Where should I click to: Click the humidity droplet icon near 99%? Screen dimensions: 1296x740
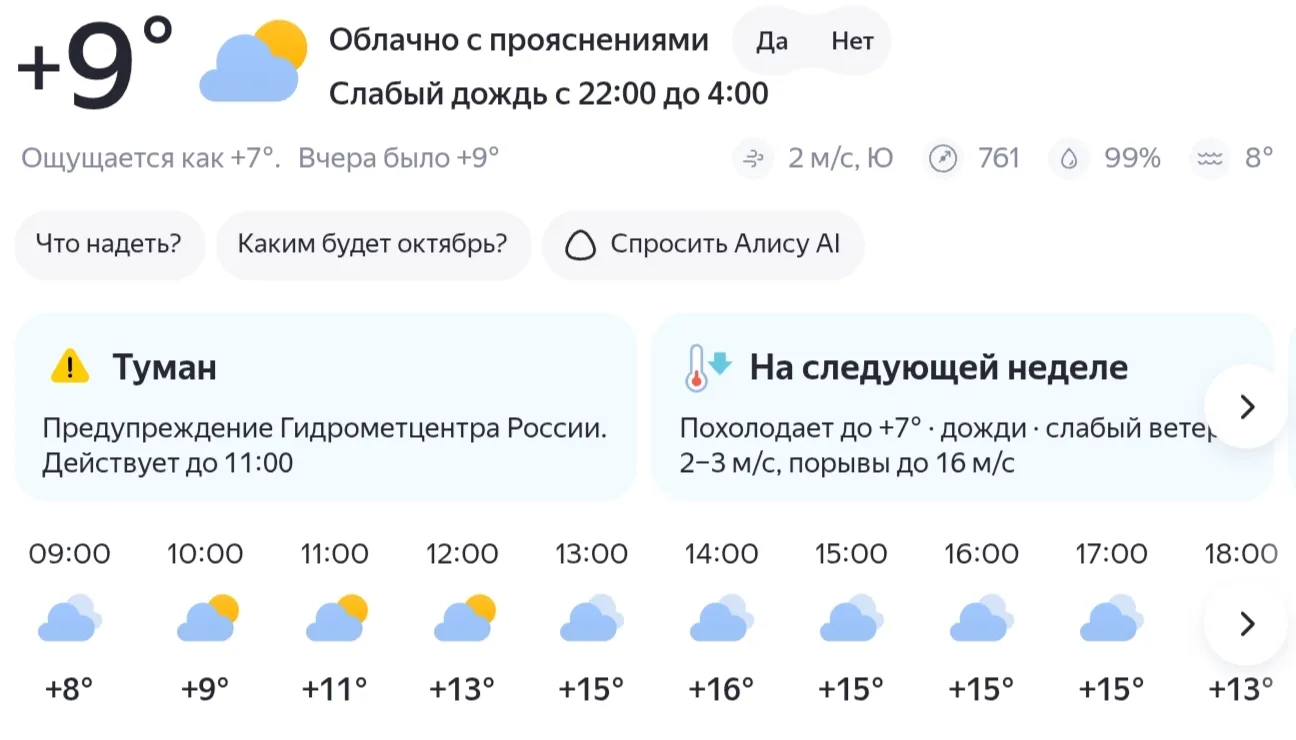(1069, 158)
